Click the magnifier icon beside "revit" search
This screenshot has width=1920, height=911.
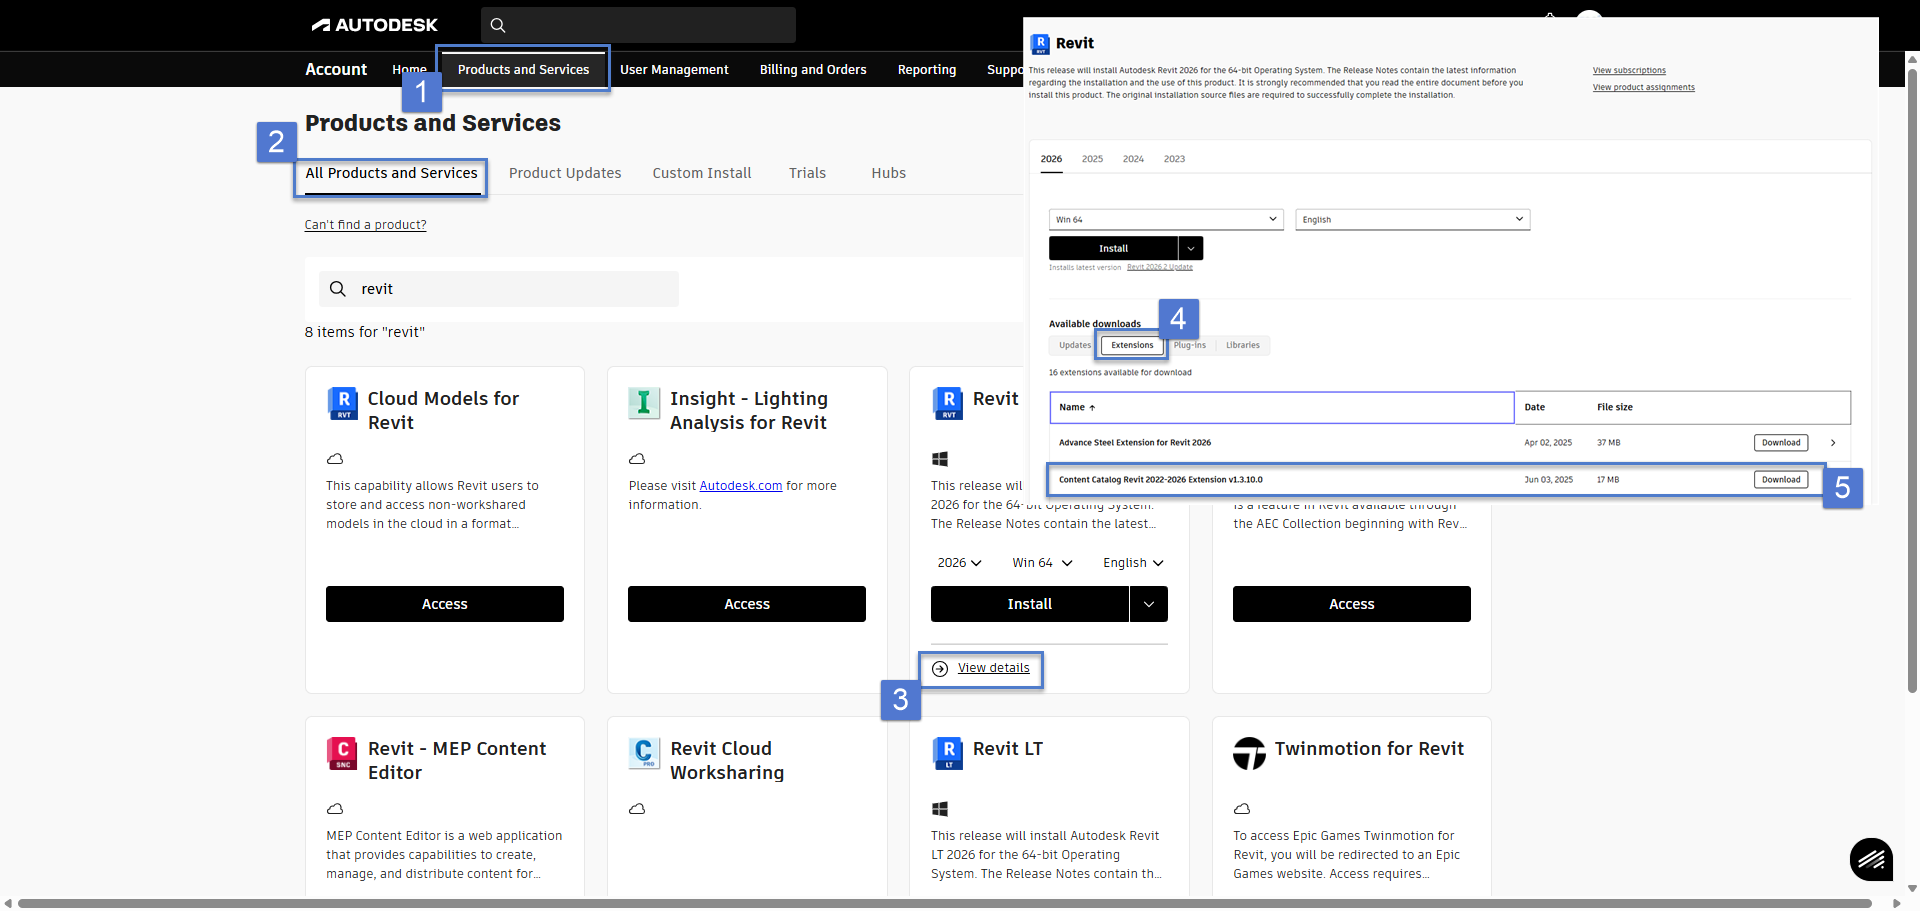pyautogui.click(x=338, y=289)
